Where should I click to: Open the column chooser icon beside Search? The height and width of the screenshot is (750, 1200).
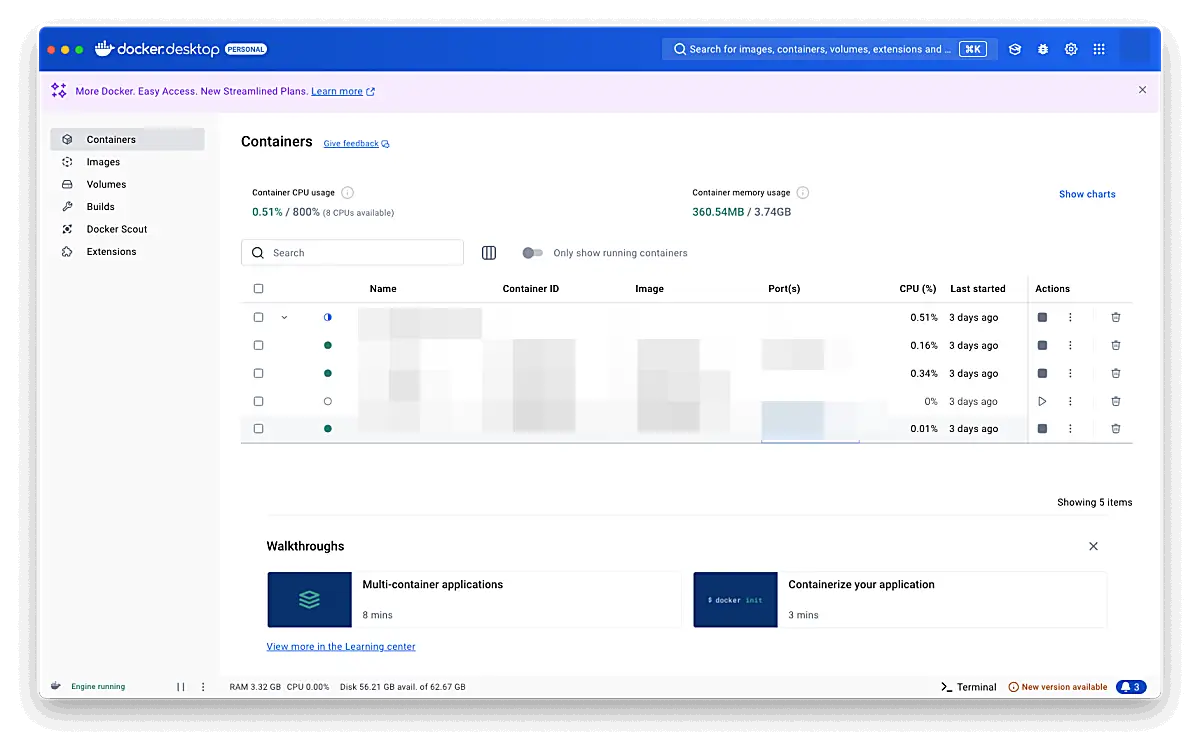(x=489, y=253)
